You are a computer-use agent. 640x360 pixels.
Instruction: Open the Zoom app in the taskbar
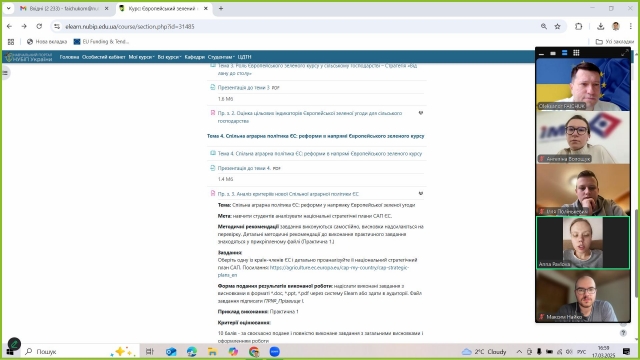pos(275,351)
